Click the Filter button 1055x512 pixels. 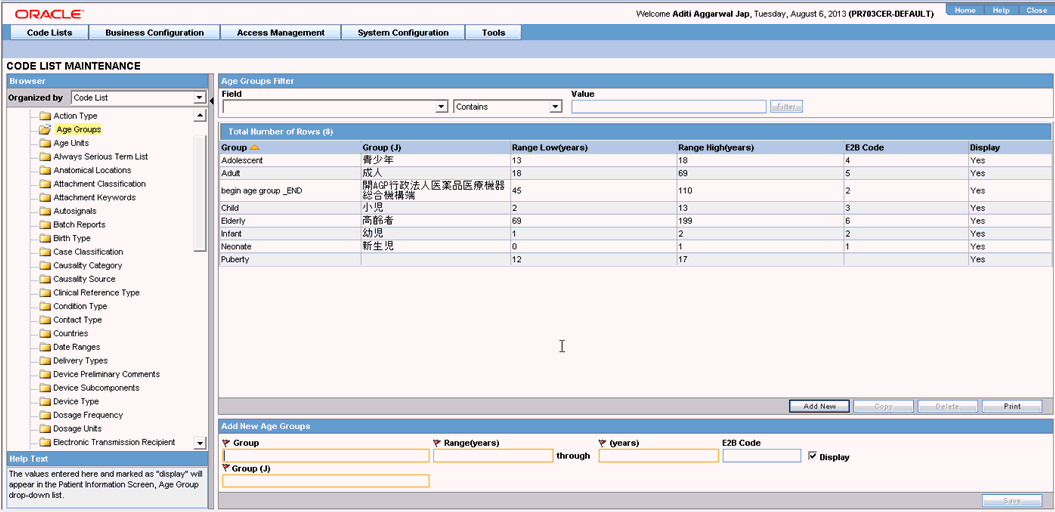(786, 106)
